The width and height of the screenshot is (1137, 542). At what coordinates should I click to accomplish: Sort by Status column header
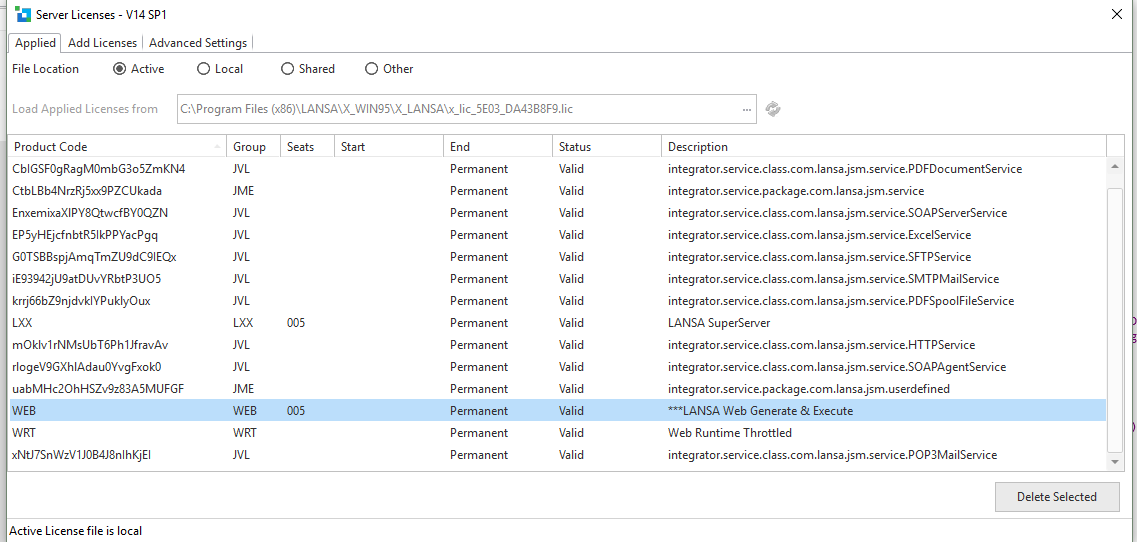coord(606,147)
